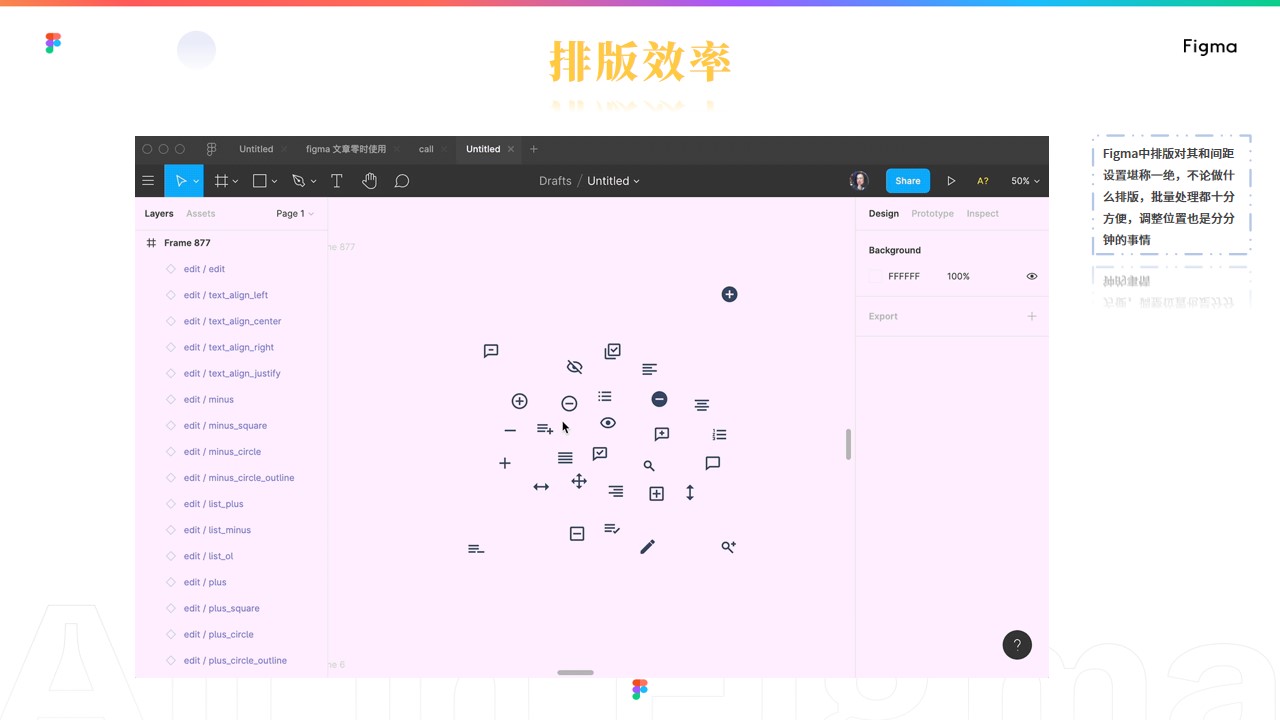Click the blue Share button
The width and height of the screenshot is (1280, 720).
point(907,181)
